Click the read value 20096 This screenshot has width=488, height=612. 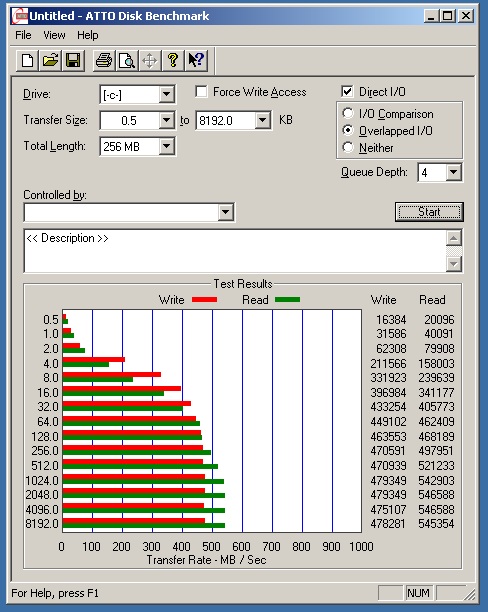[x=439, y=320]
